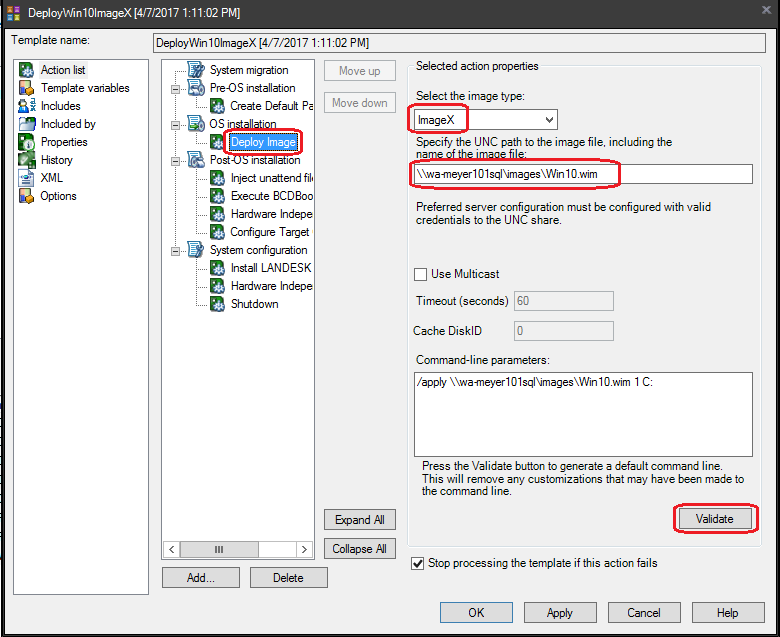780x637 pixels.
Task: Click the Delete button
Action: pyautogui.click(x=289, y=578)
